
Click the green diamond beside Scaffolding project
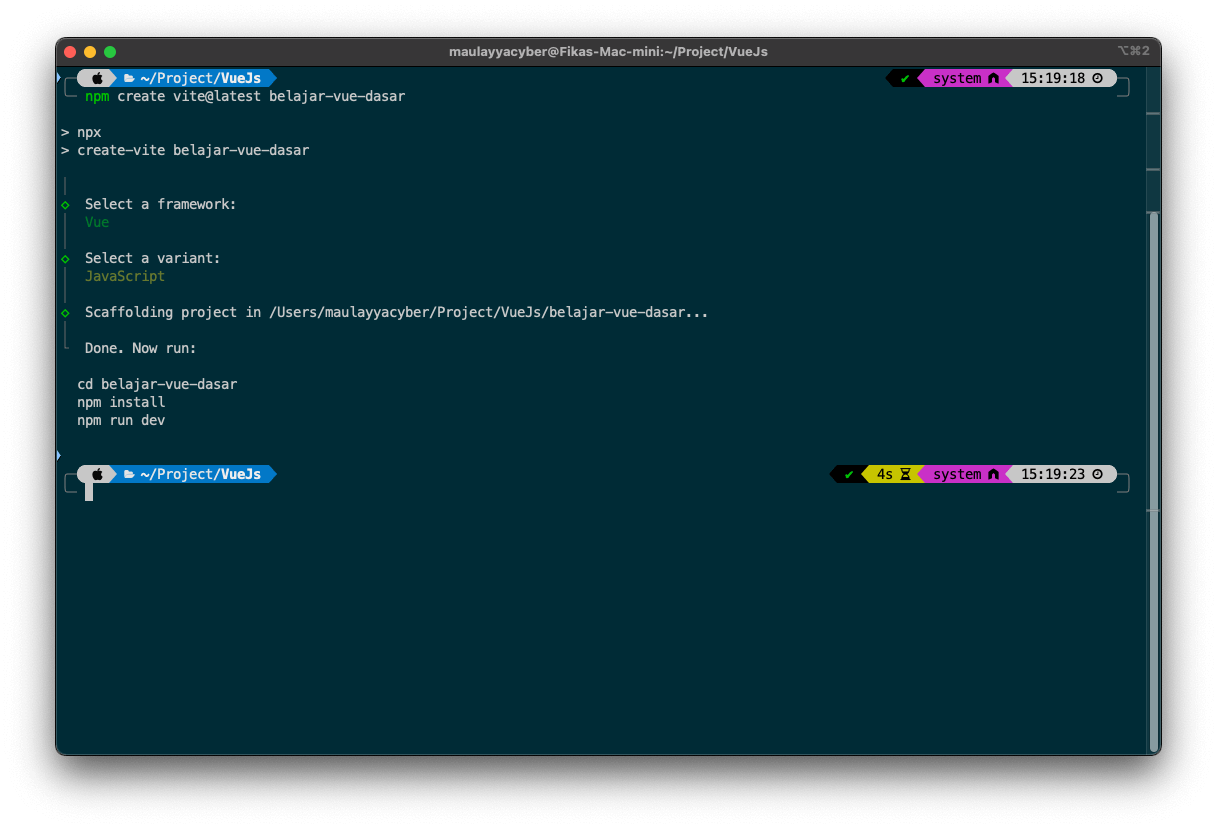tap(65, 312)
